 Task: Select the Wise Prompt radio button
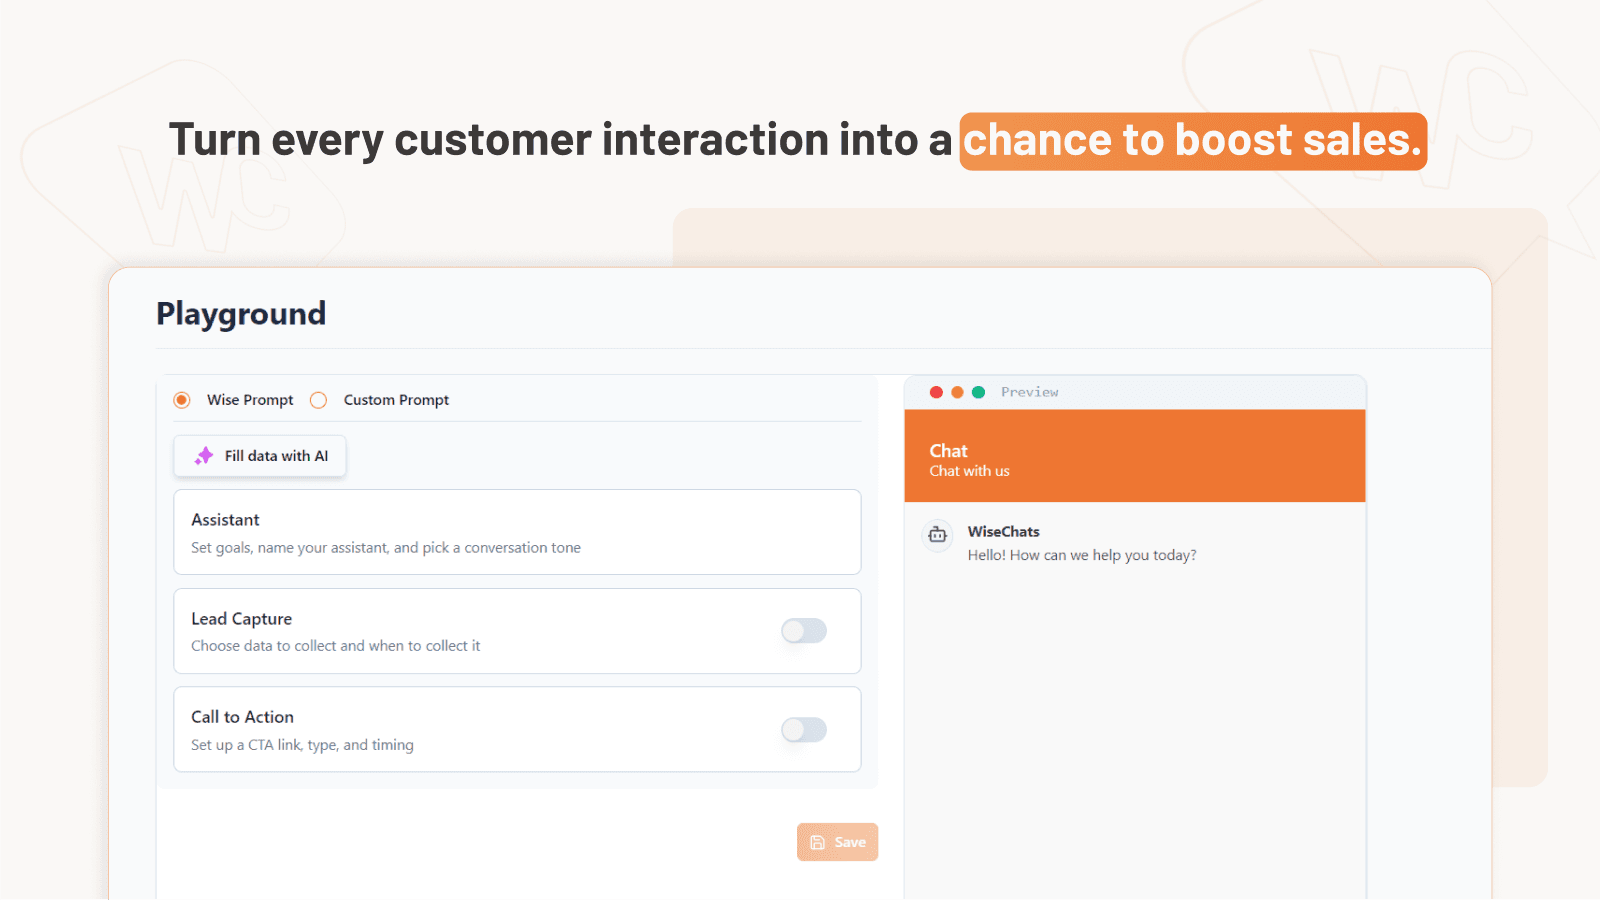click(x=181, y=399)
